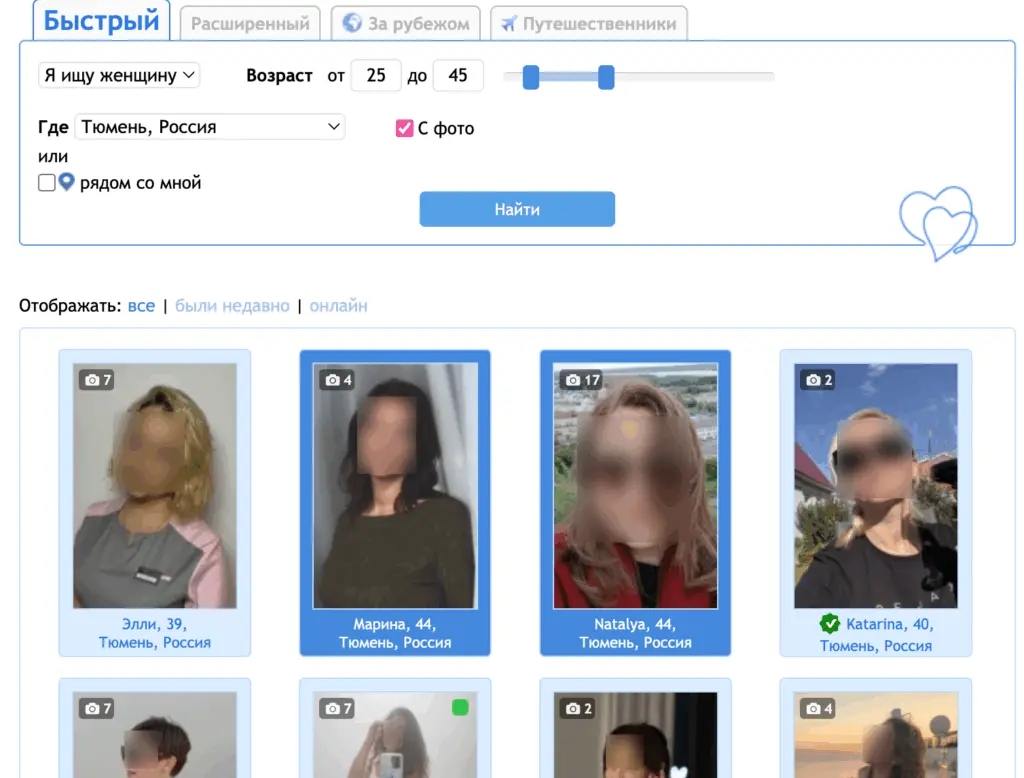Viewport: 1024px width, 778px height.
Task: Open the Тюмень, Россия location dropdown
Action: [x=210, y=127]
